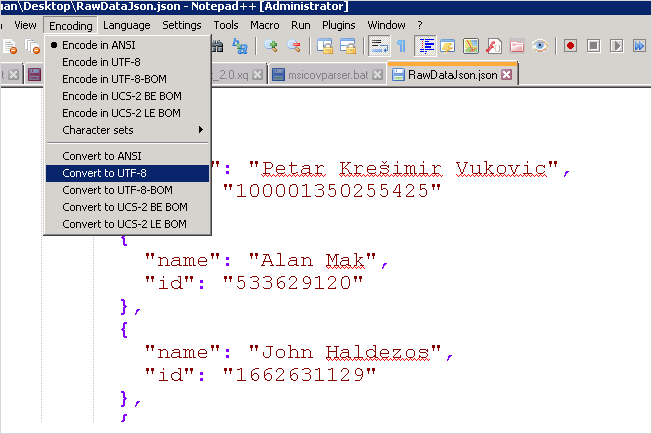Open the Plugins menu
The image size is (652, 434).
pyautogui.click(x=338, y=25)
